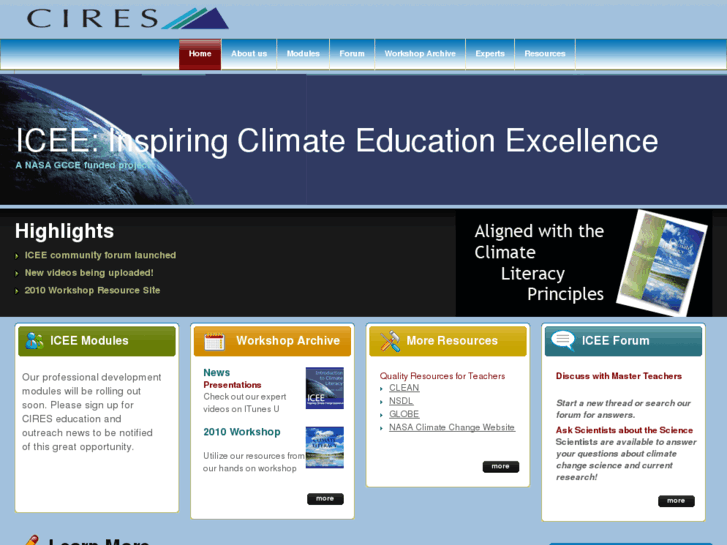Click 'Ask Scientists about the Science' link
The width and height of the screenshot is (727, 545).
click(x=624, y=430)
